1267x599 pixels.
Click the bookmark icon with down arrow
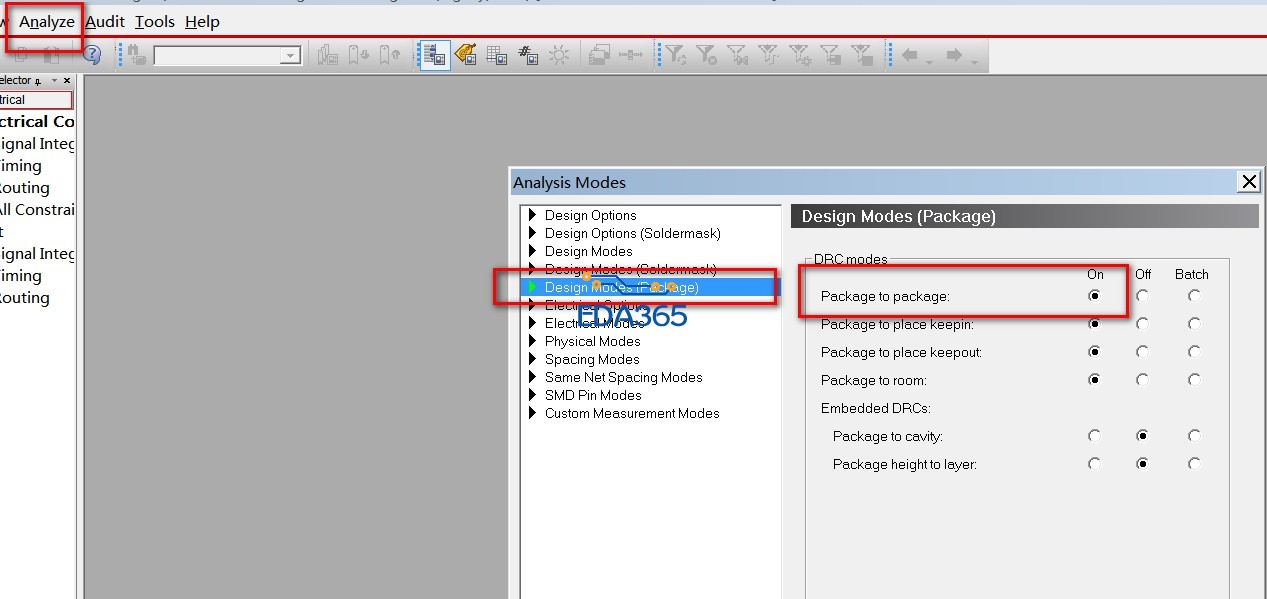pyautogui.click(x=359, y=56)
